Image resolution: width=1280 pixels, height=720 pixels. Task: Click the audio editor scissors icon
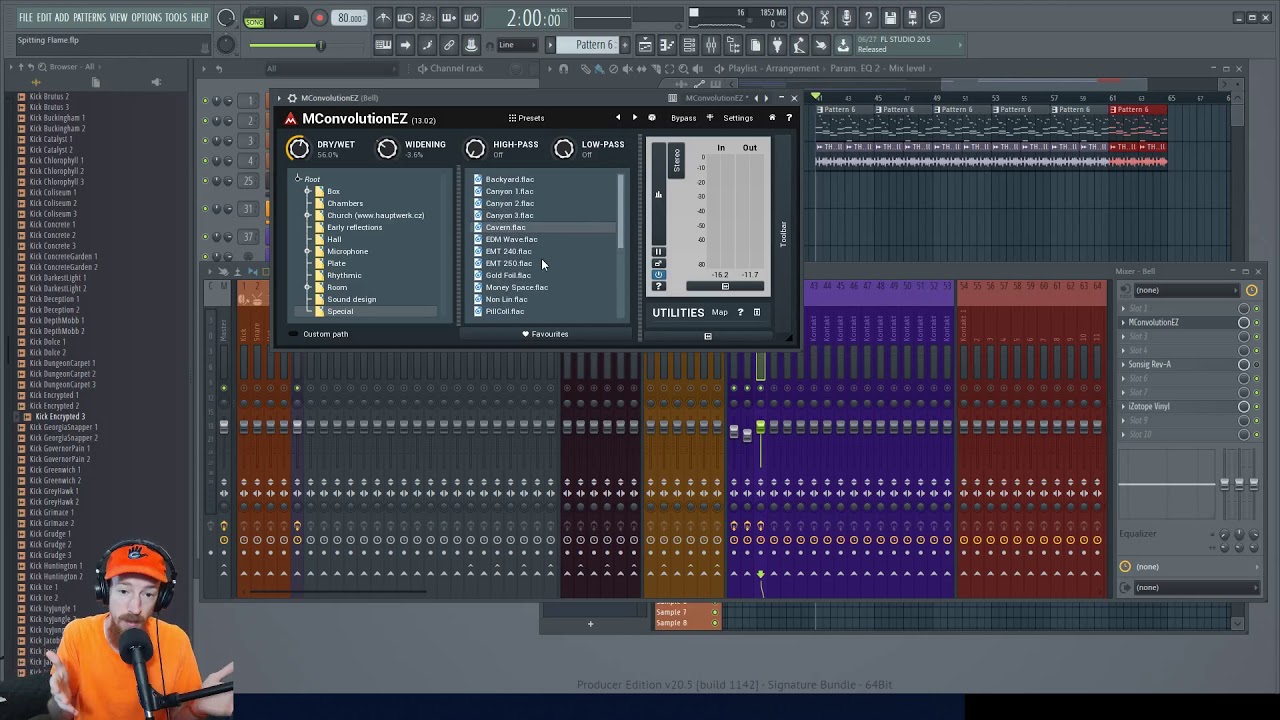[824, 18]
